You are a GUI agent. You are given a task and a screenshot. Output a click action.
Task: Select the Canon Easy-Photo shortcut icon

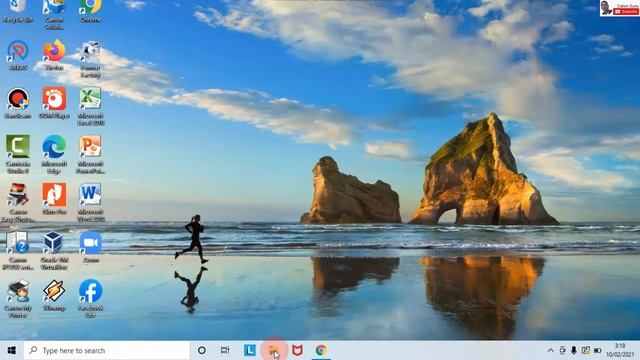tap(18, 203)
